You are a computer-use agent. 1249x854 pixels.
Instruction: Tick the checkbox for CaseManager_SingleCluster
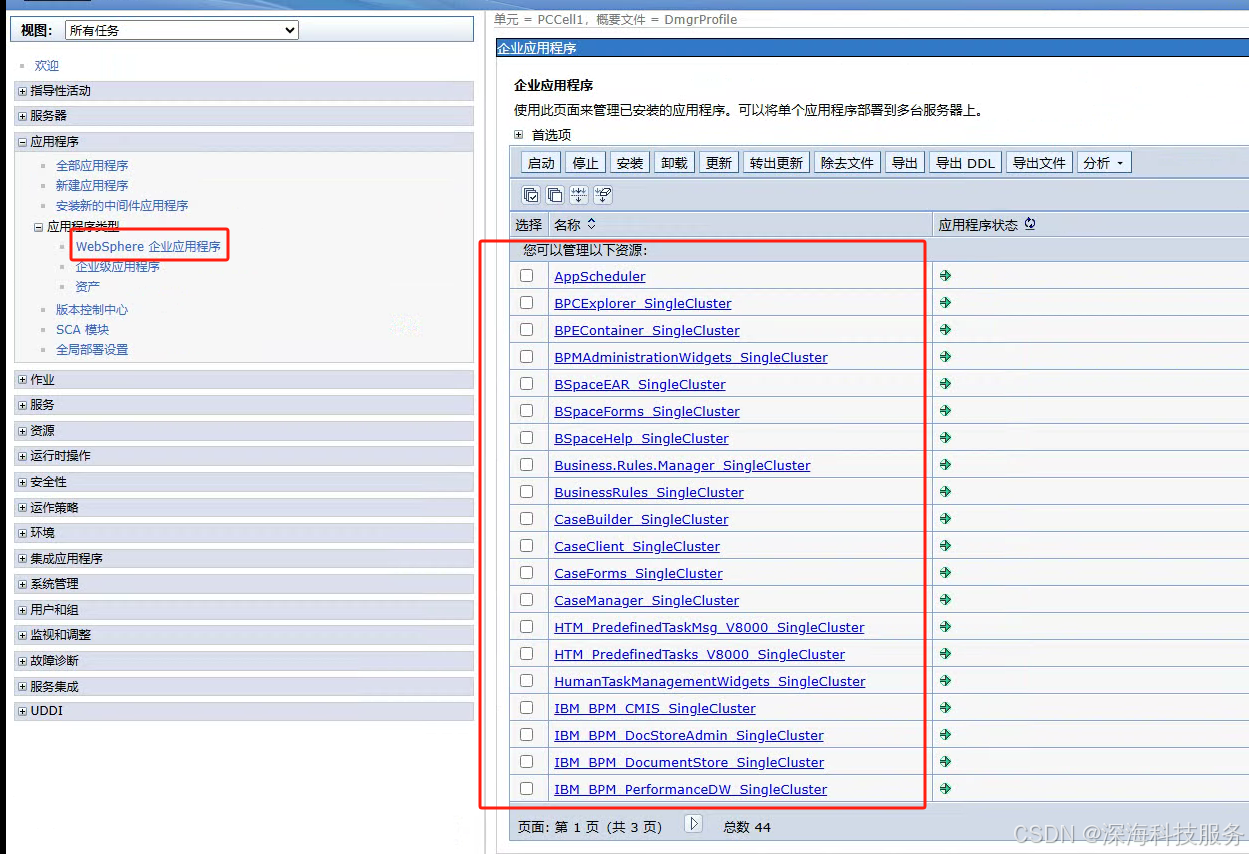pos(527,600)
